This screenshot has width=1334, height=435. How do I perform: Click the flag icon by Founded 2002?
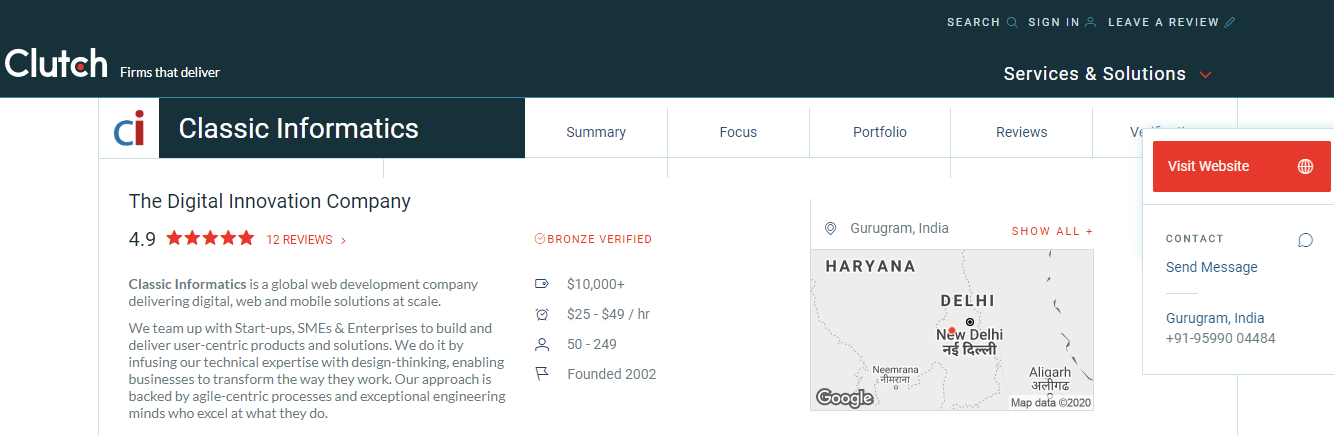click(542, 374)
